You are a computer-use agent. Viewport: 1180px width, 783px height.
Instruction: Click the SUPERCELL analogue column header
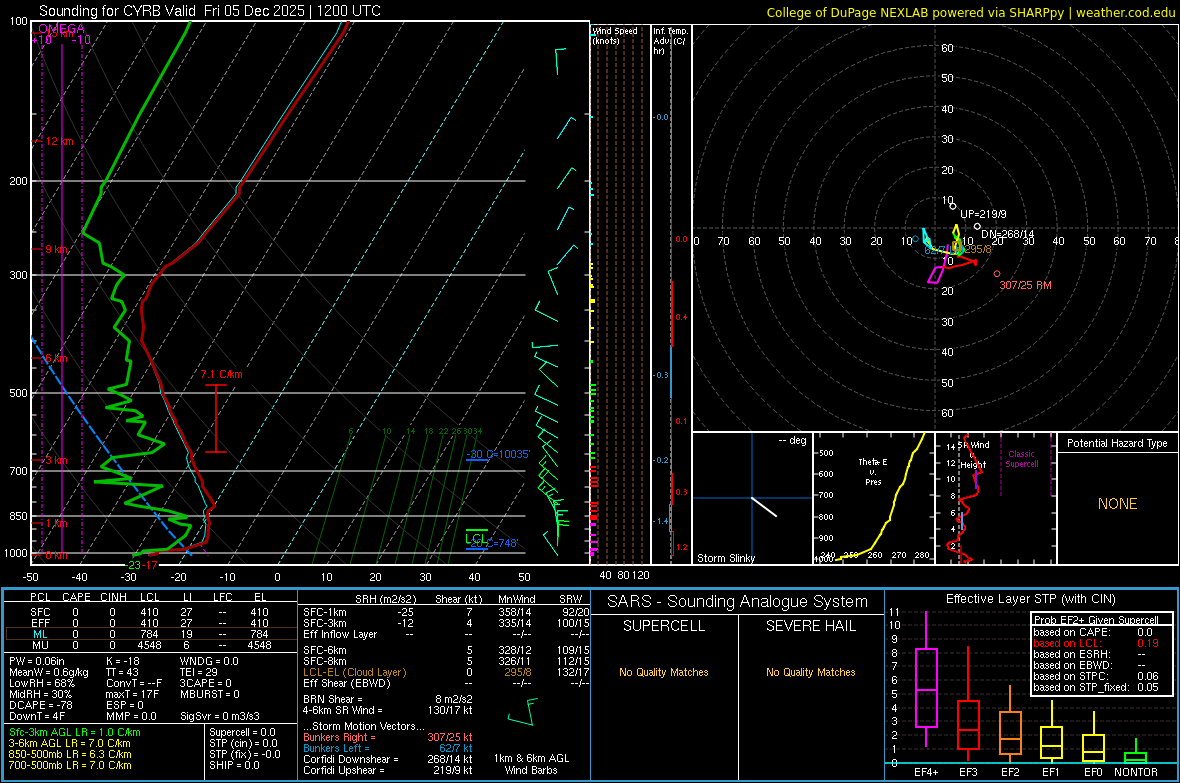tap(664, 626)
